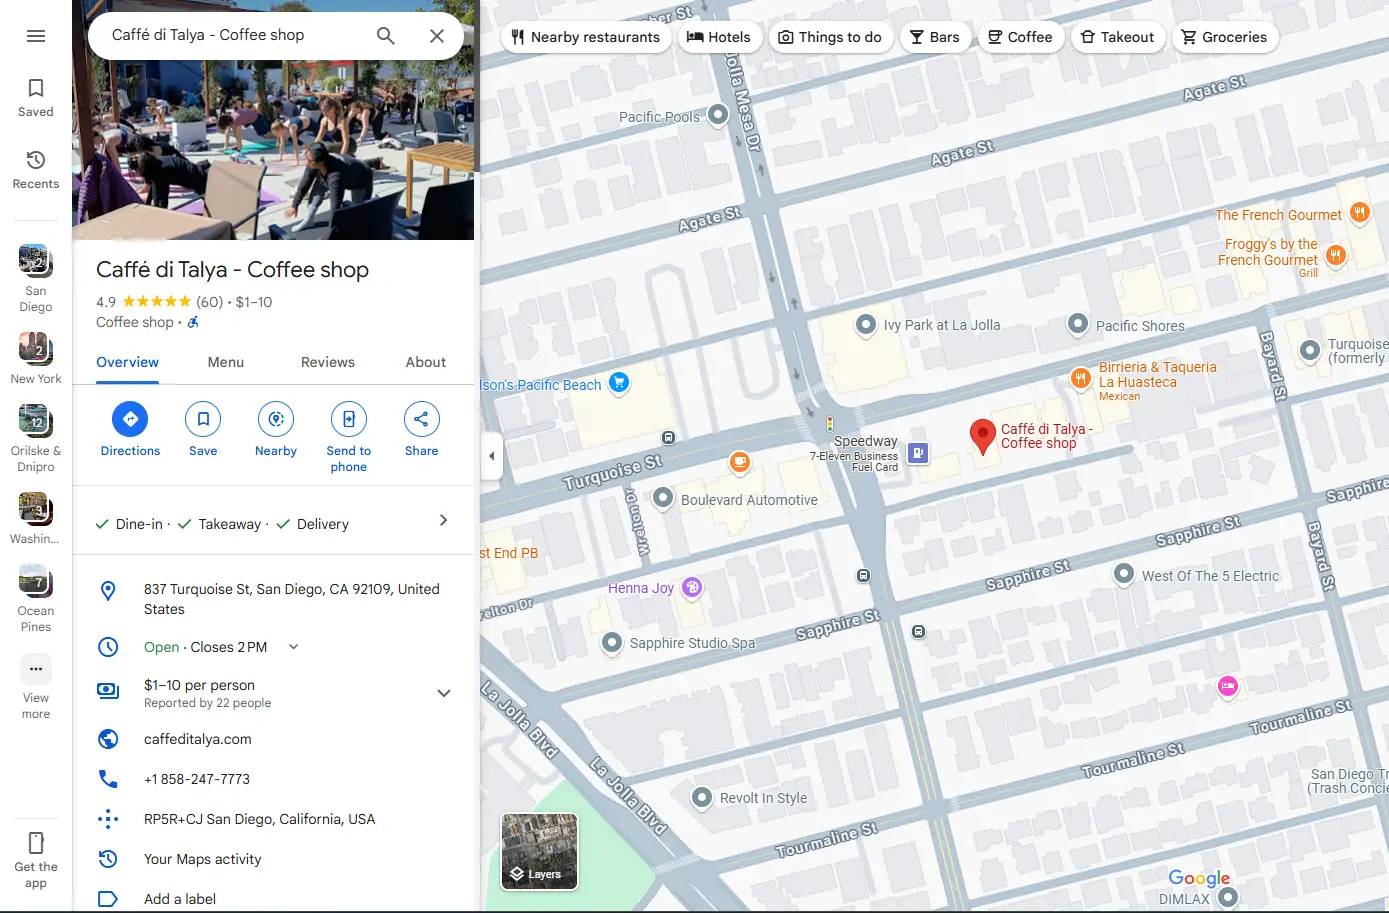Open the Saved places panel
This screenshot has height=913, width=1389.
pos(36,97)
